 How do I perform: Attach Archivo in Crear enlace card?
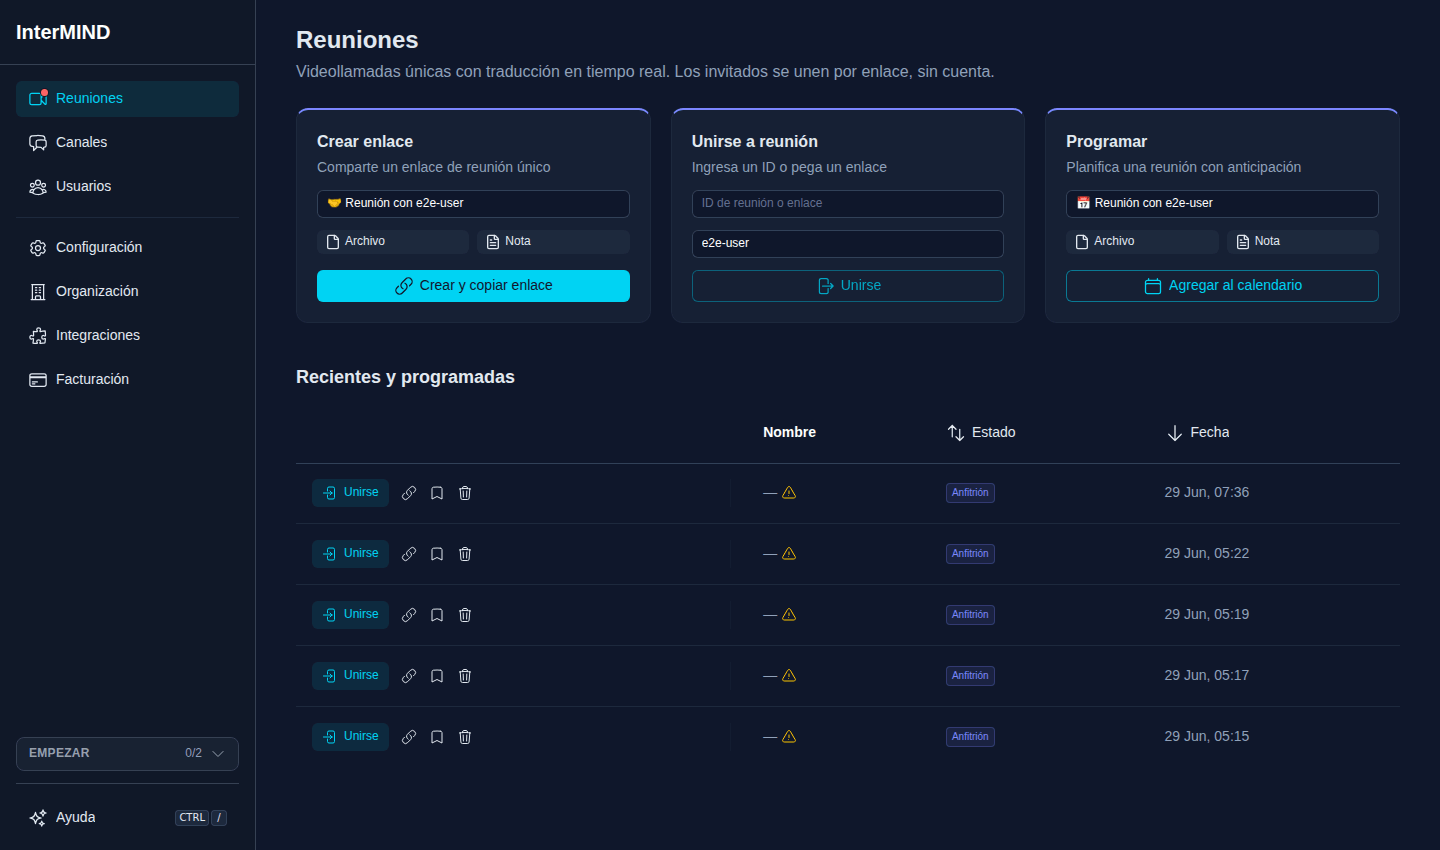[x=393, y=242]
